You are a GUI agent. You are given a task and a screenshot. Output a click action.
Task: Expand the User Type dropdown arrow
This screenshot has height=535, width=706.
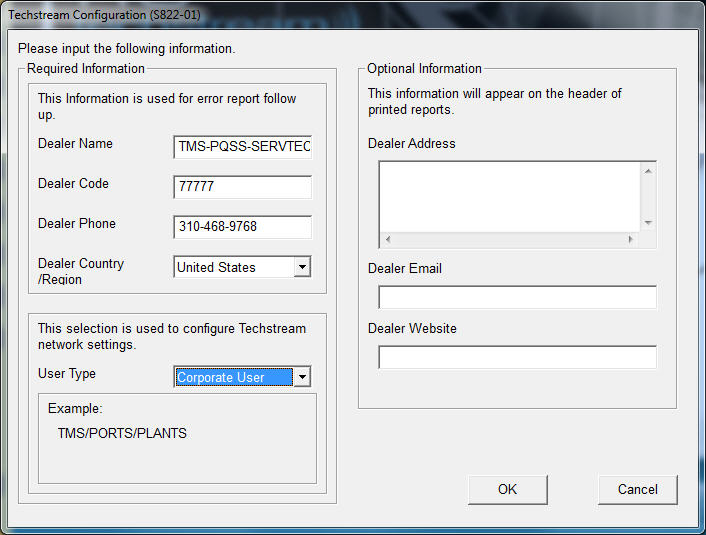302,377
